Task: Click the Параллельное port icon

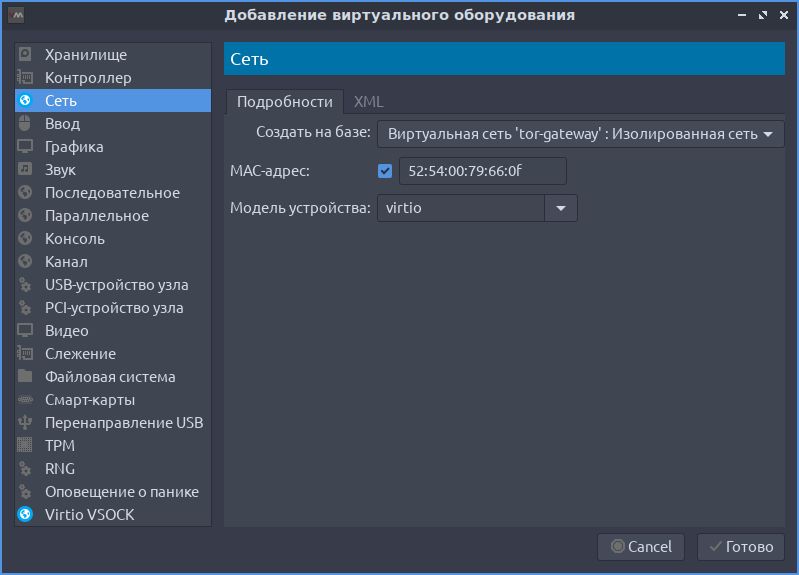Action: coord(25,215)
